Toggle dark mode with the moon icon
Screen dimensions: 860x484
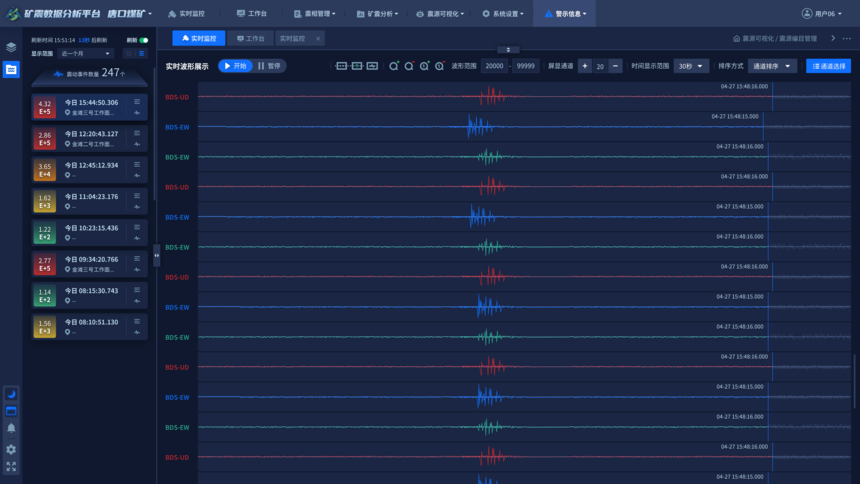click(x=11, y=394)
